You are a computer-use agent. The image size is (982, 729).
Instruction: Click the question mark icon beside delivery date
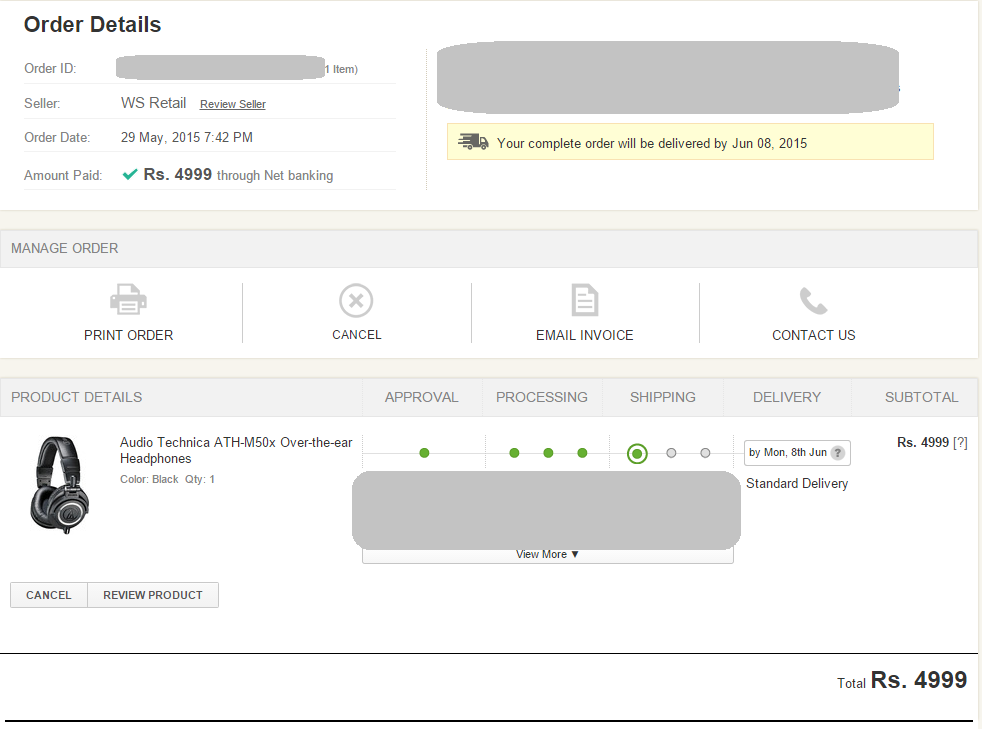[837, 453]
